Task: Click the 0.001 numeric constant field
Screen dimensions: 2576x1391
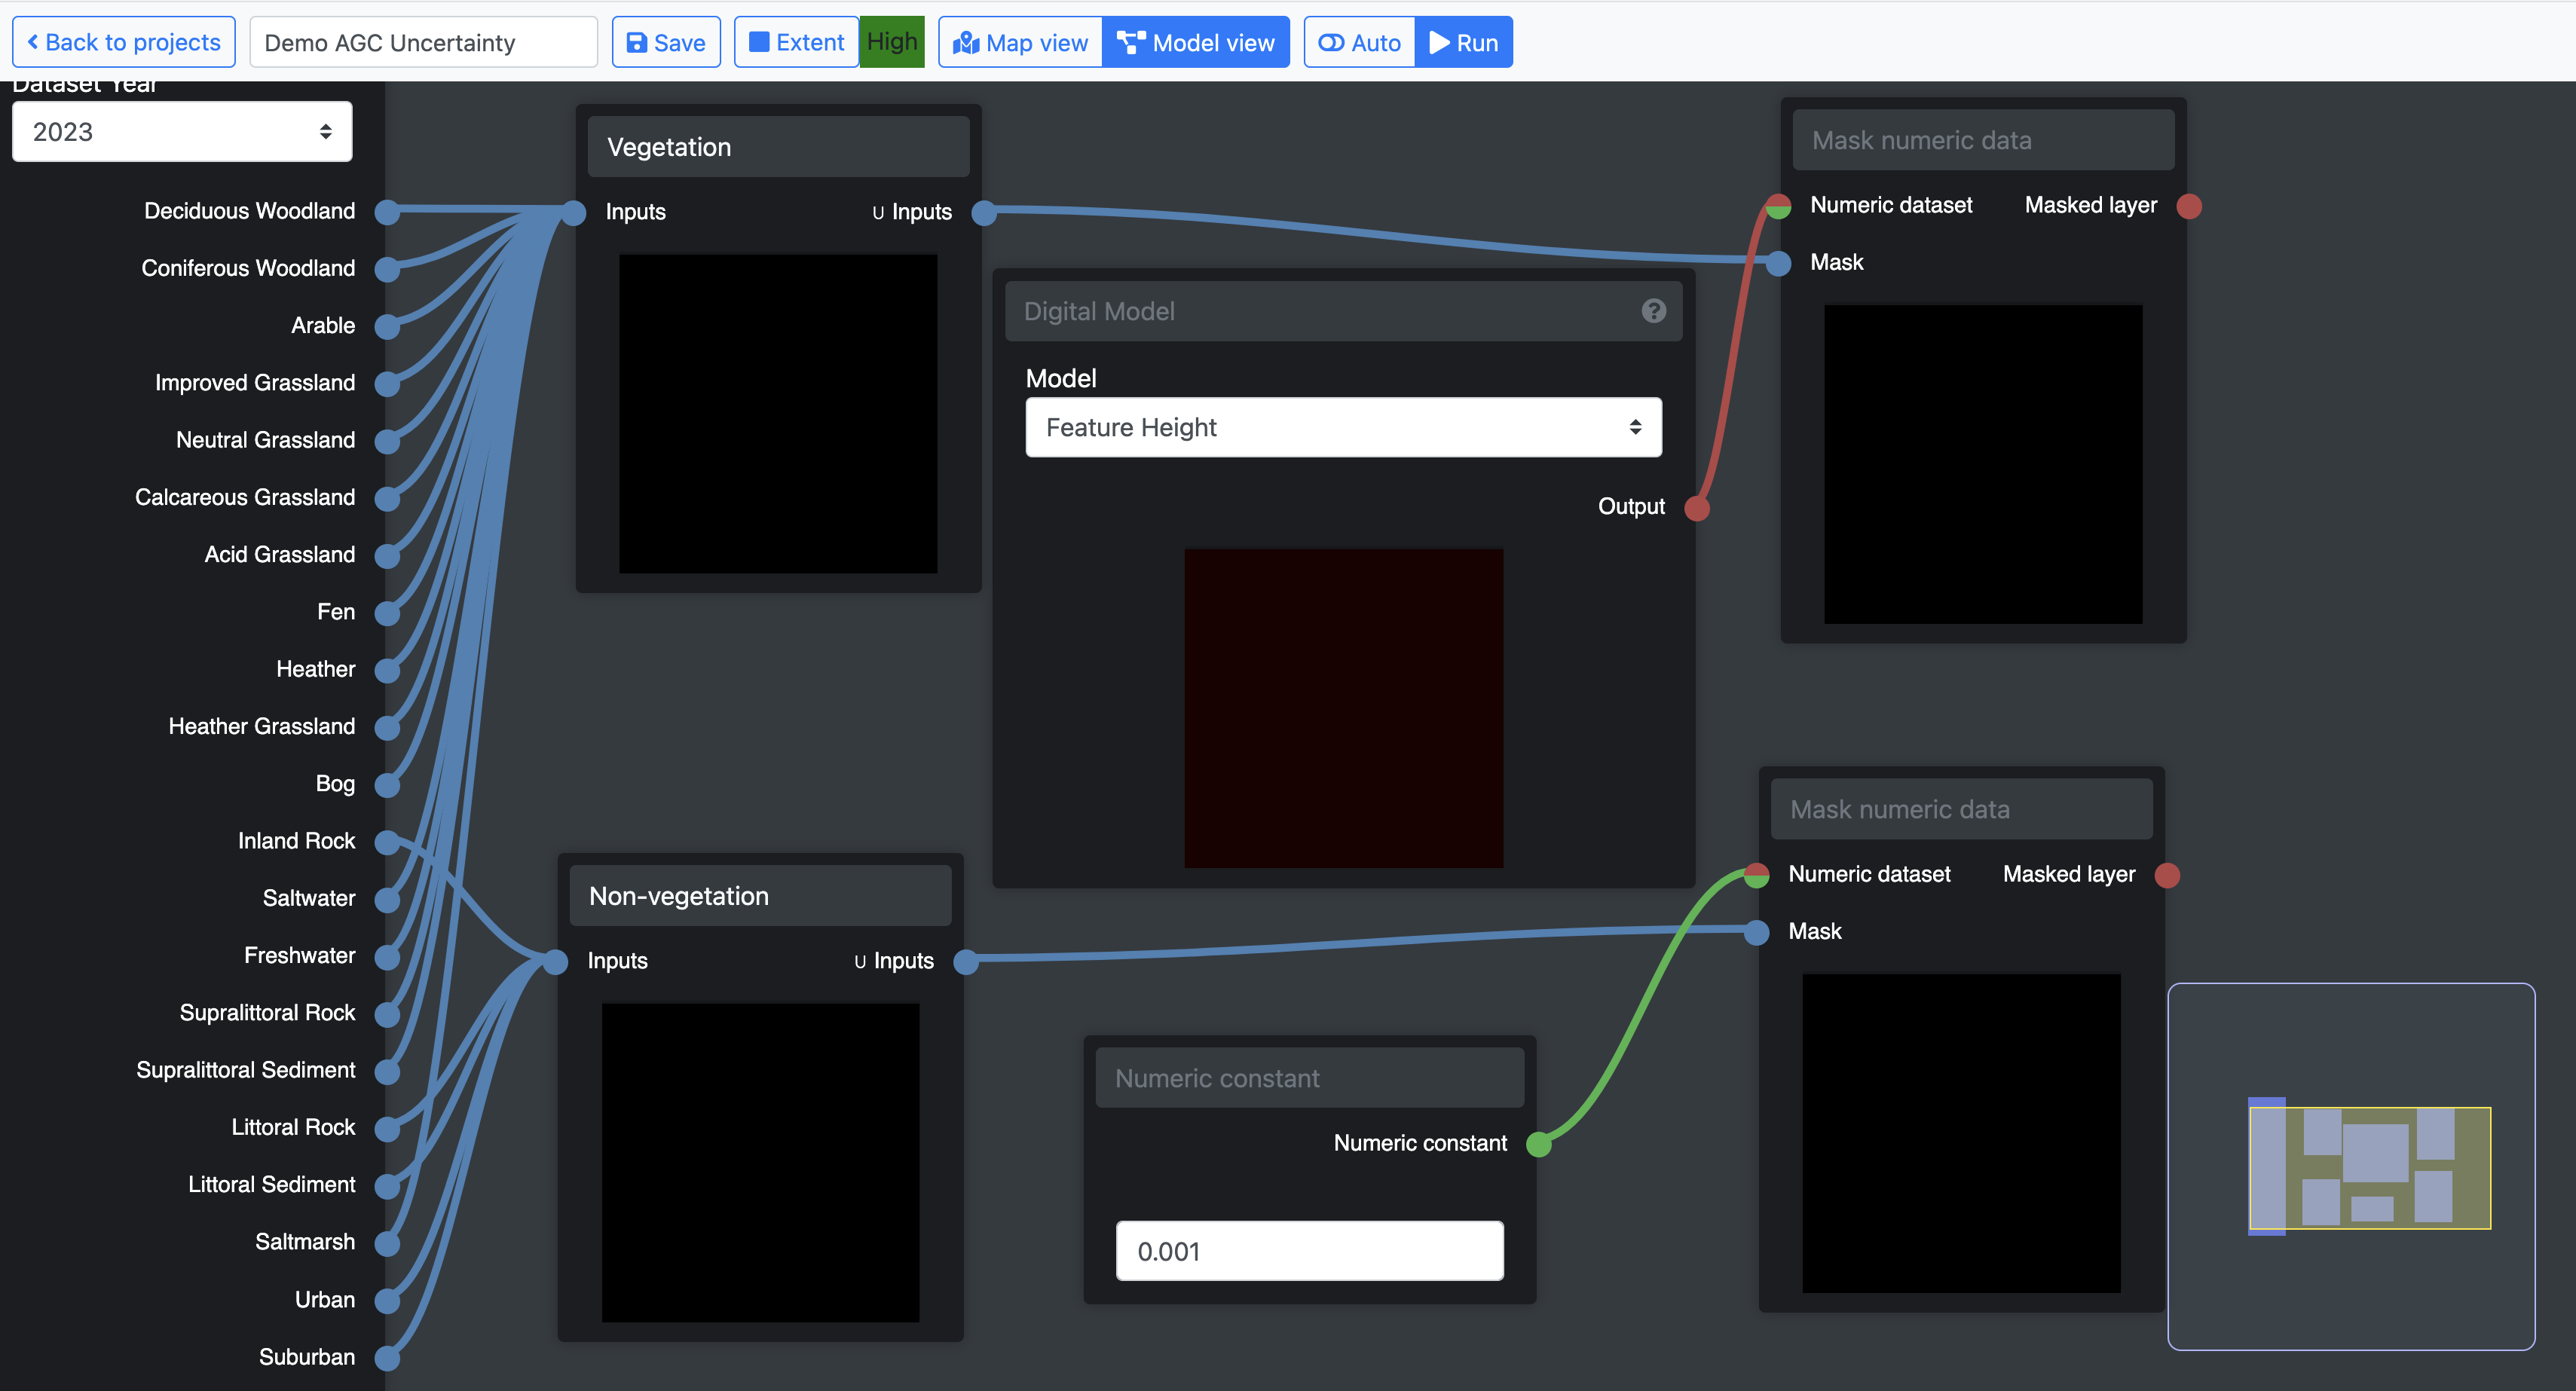Action: (x=1308, y=1251)
